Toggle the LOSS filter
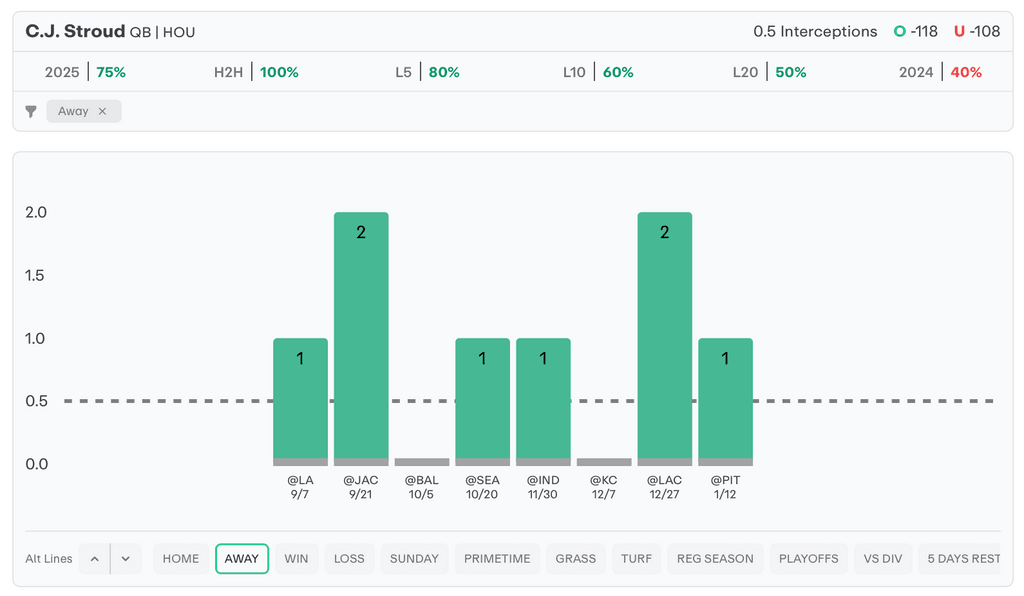The image size is (1024, 596). coord(349,559)
